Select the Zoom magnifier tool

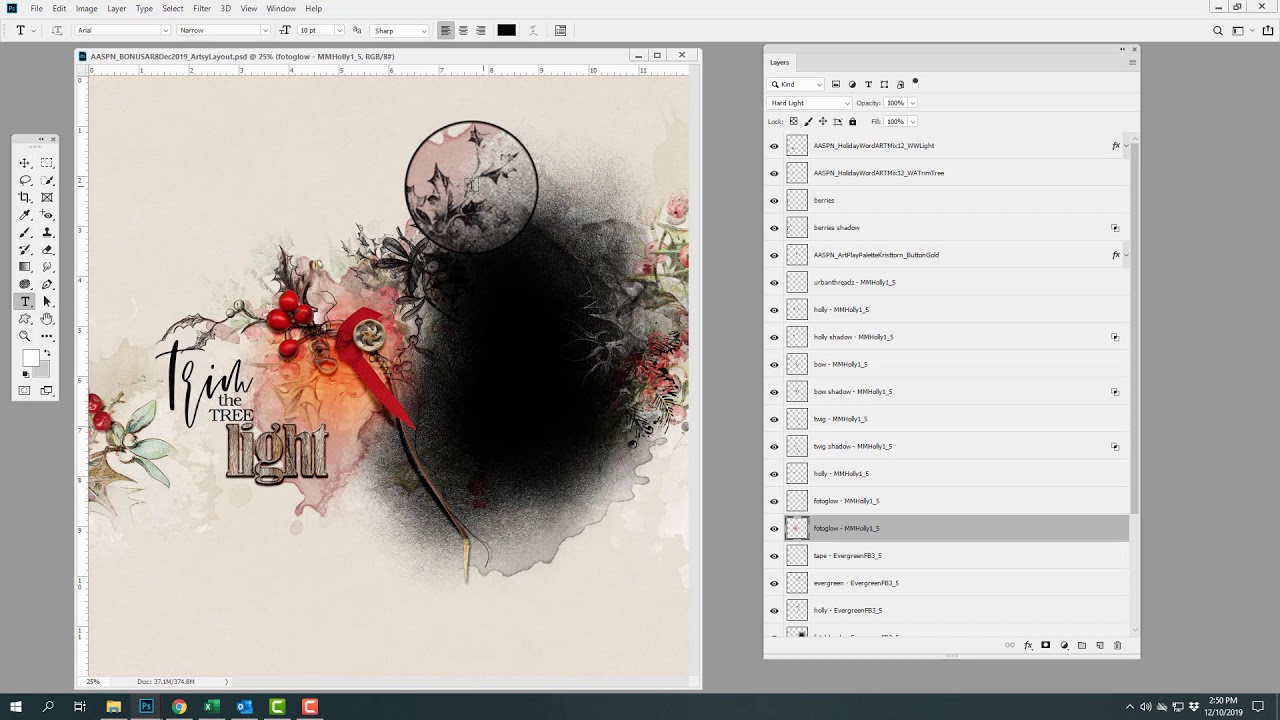tap(25, 336)
